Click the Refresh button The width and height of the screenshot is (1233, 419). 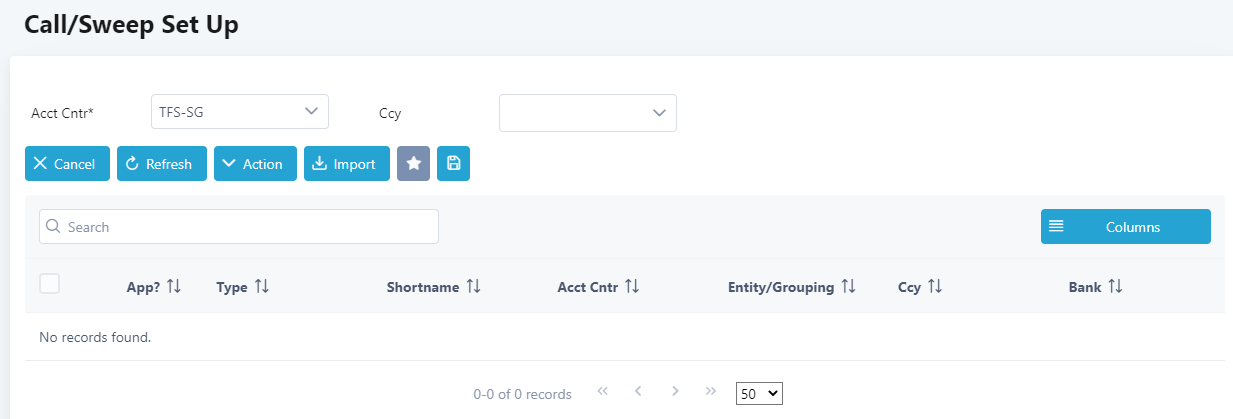(x=161, y=164)
